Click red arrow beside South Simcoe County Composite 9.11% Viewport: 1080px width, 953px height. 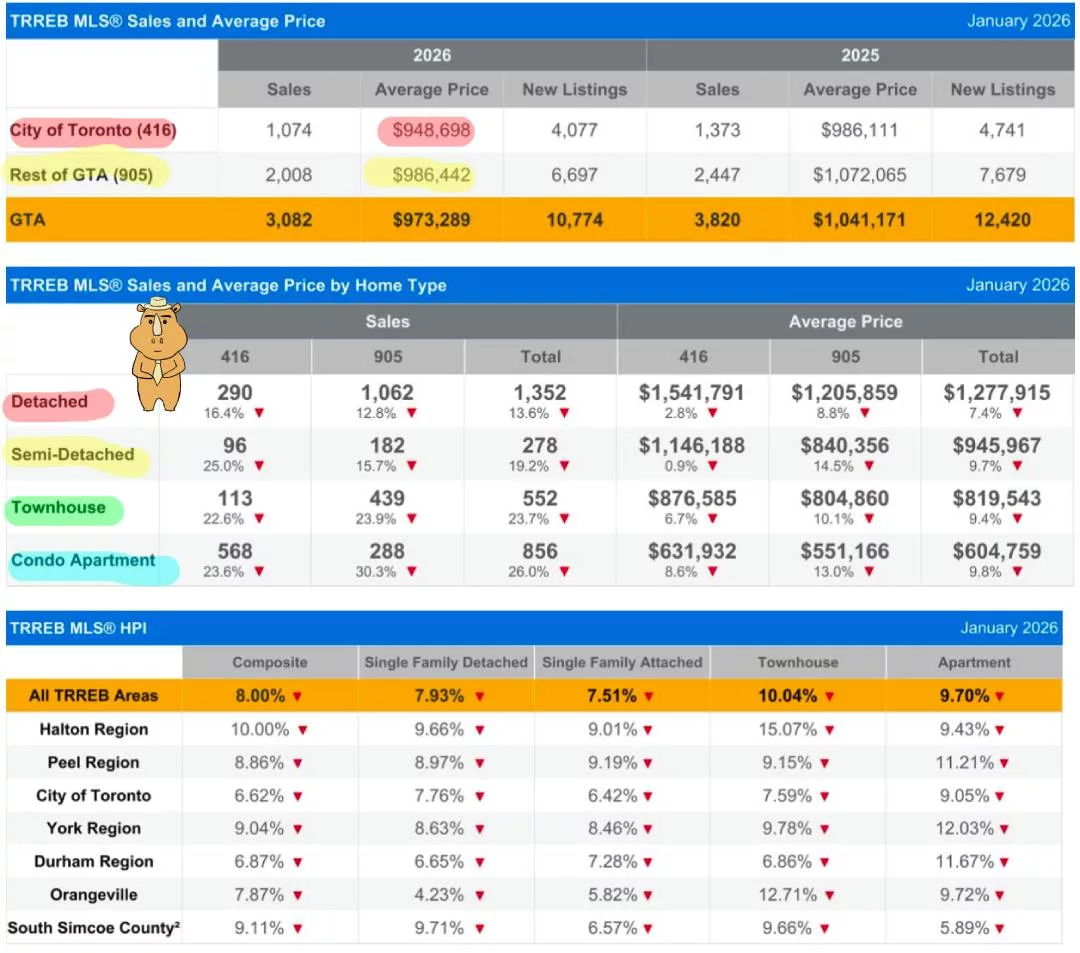pos(297,929)
